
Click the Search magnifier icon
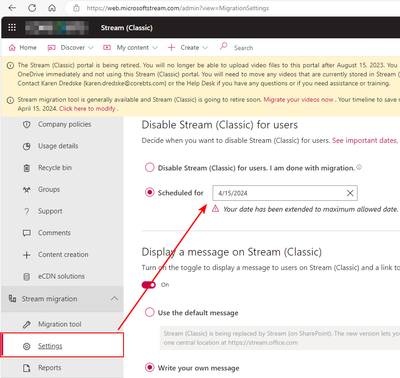[223, 46]
